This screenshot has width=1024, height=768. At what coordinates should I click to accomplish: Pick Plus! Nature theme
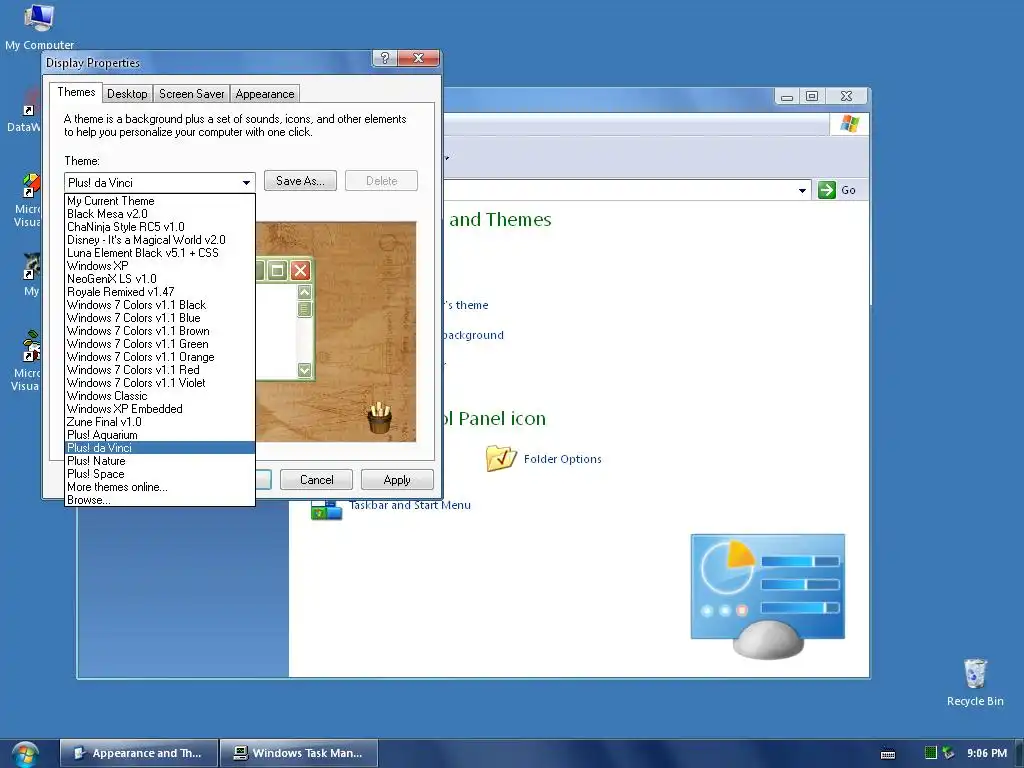(x=160, y=461)
